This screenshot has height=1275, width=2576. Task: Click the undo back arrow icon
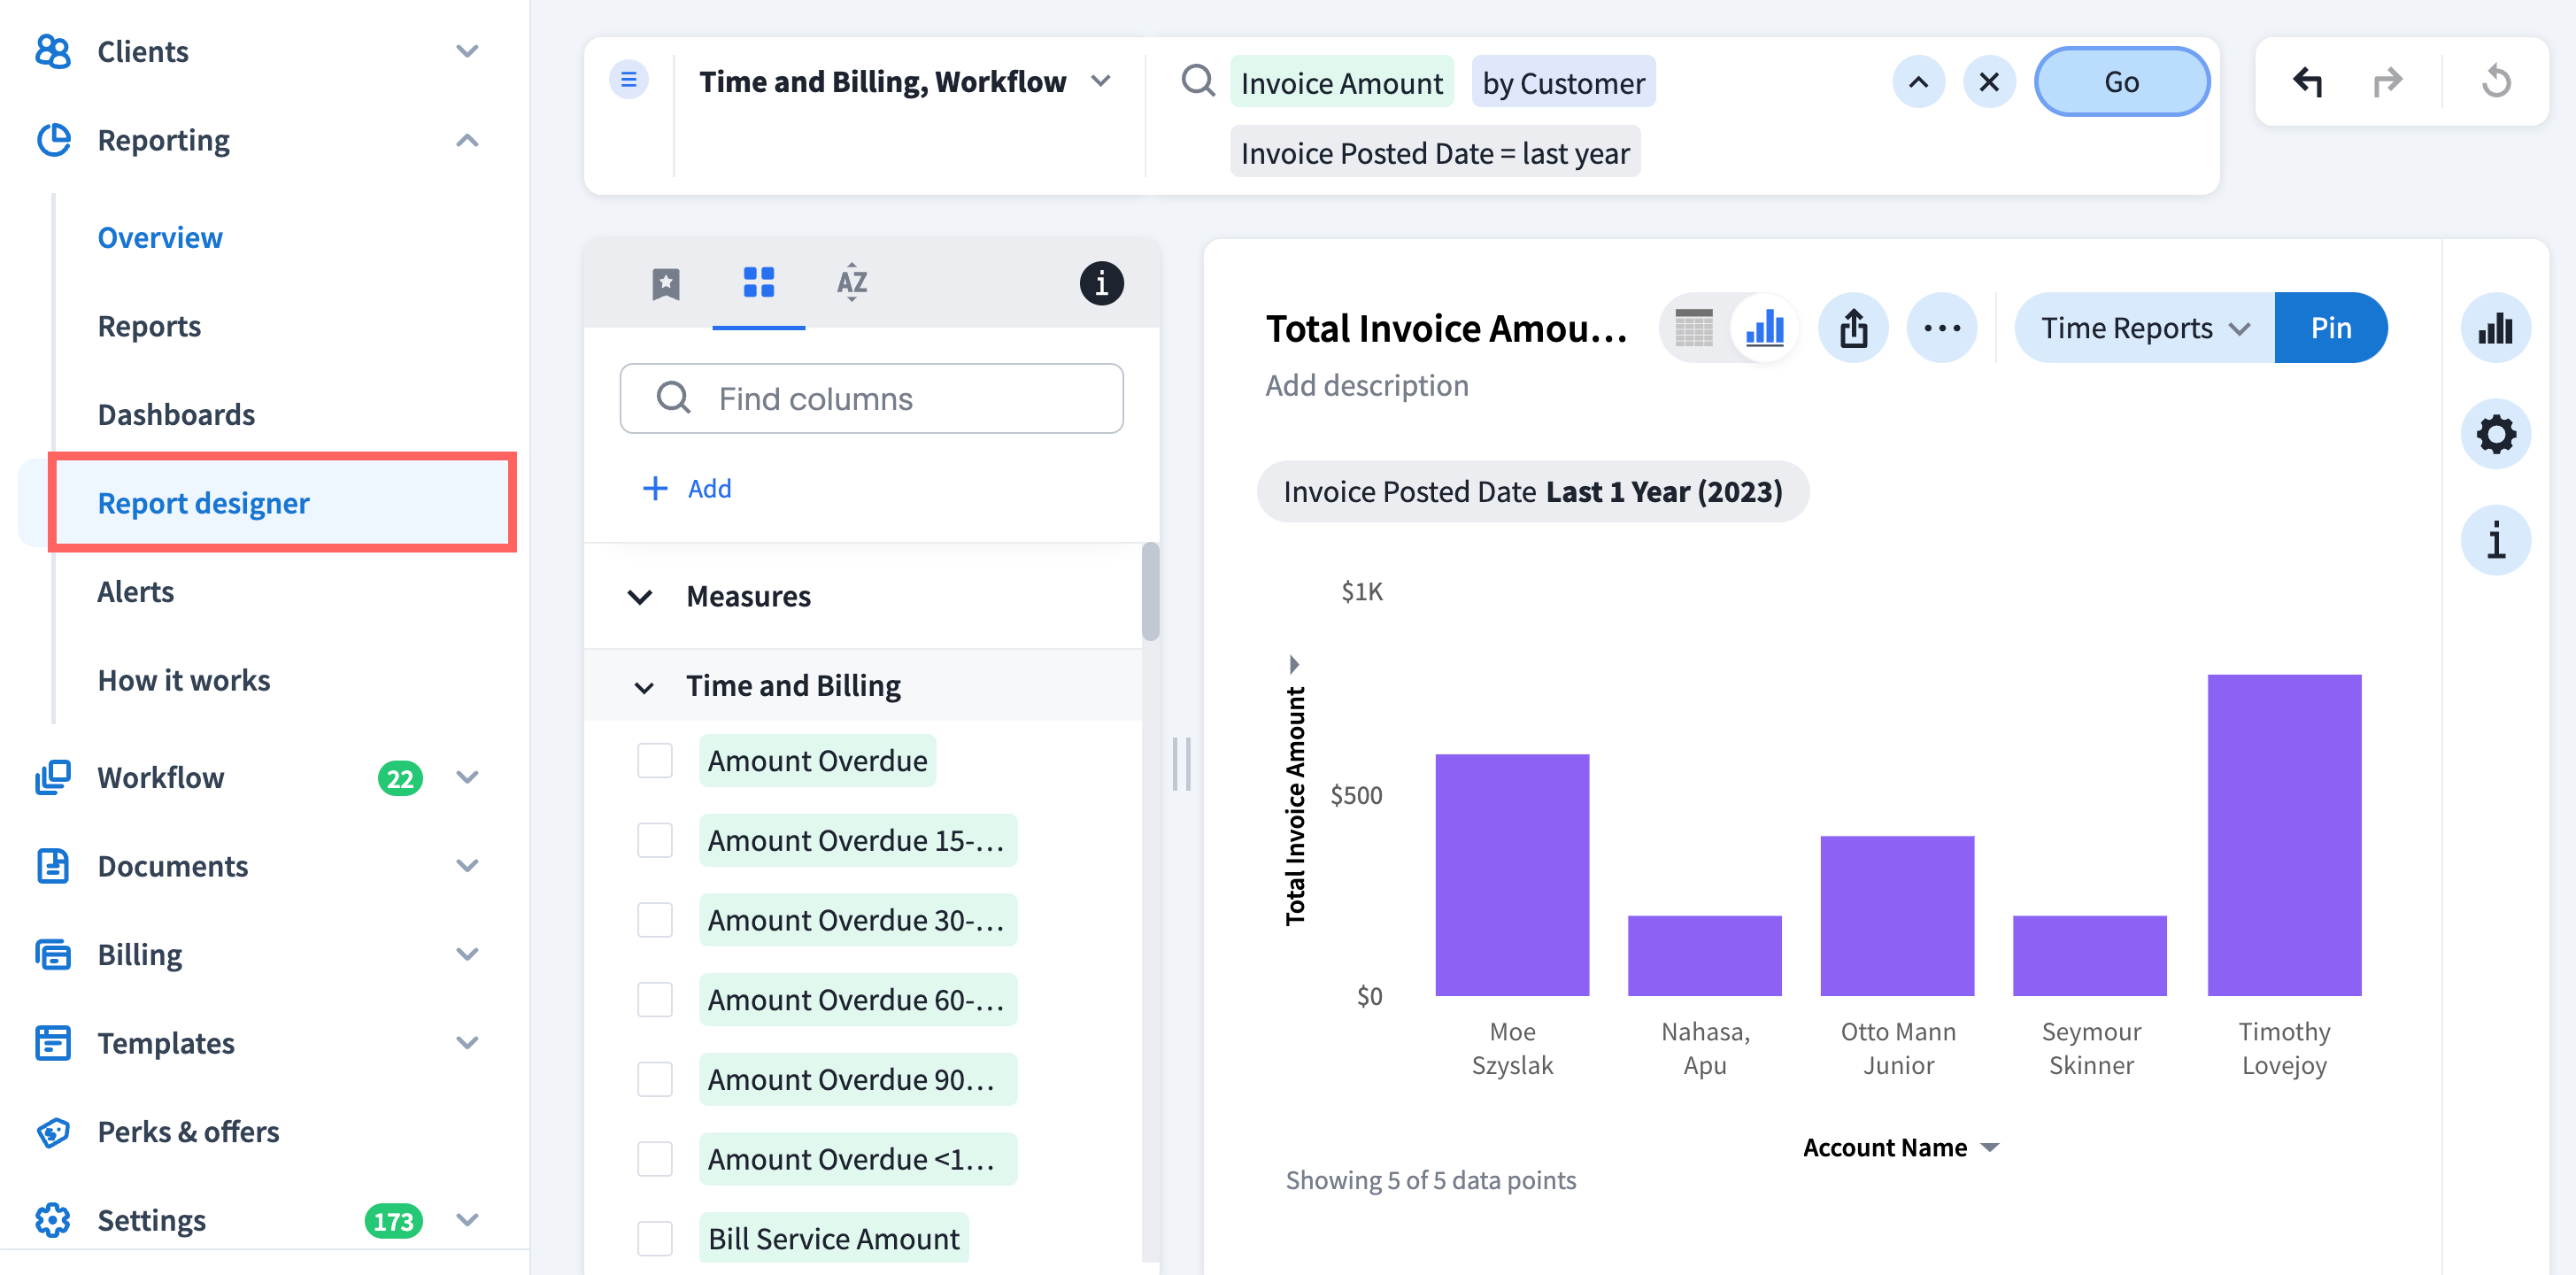pos(2307,82)
